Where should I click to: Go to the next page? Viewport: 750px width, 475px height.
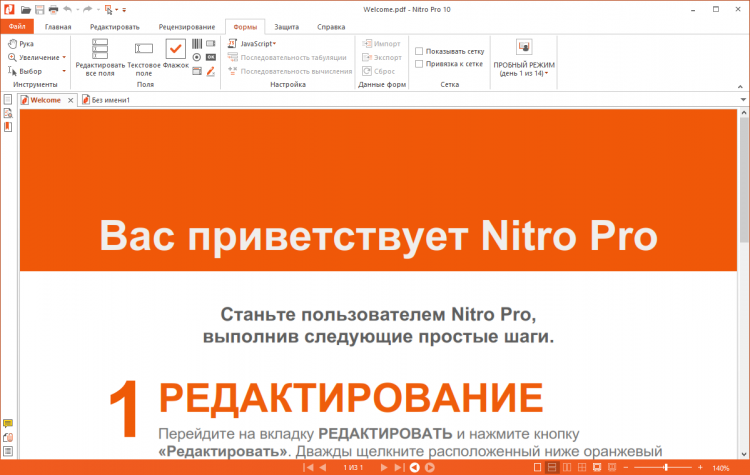click(384, 467)
